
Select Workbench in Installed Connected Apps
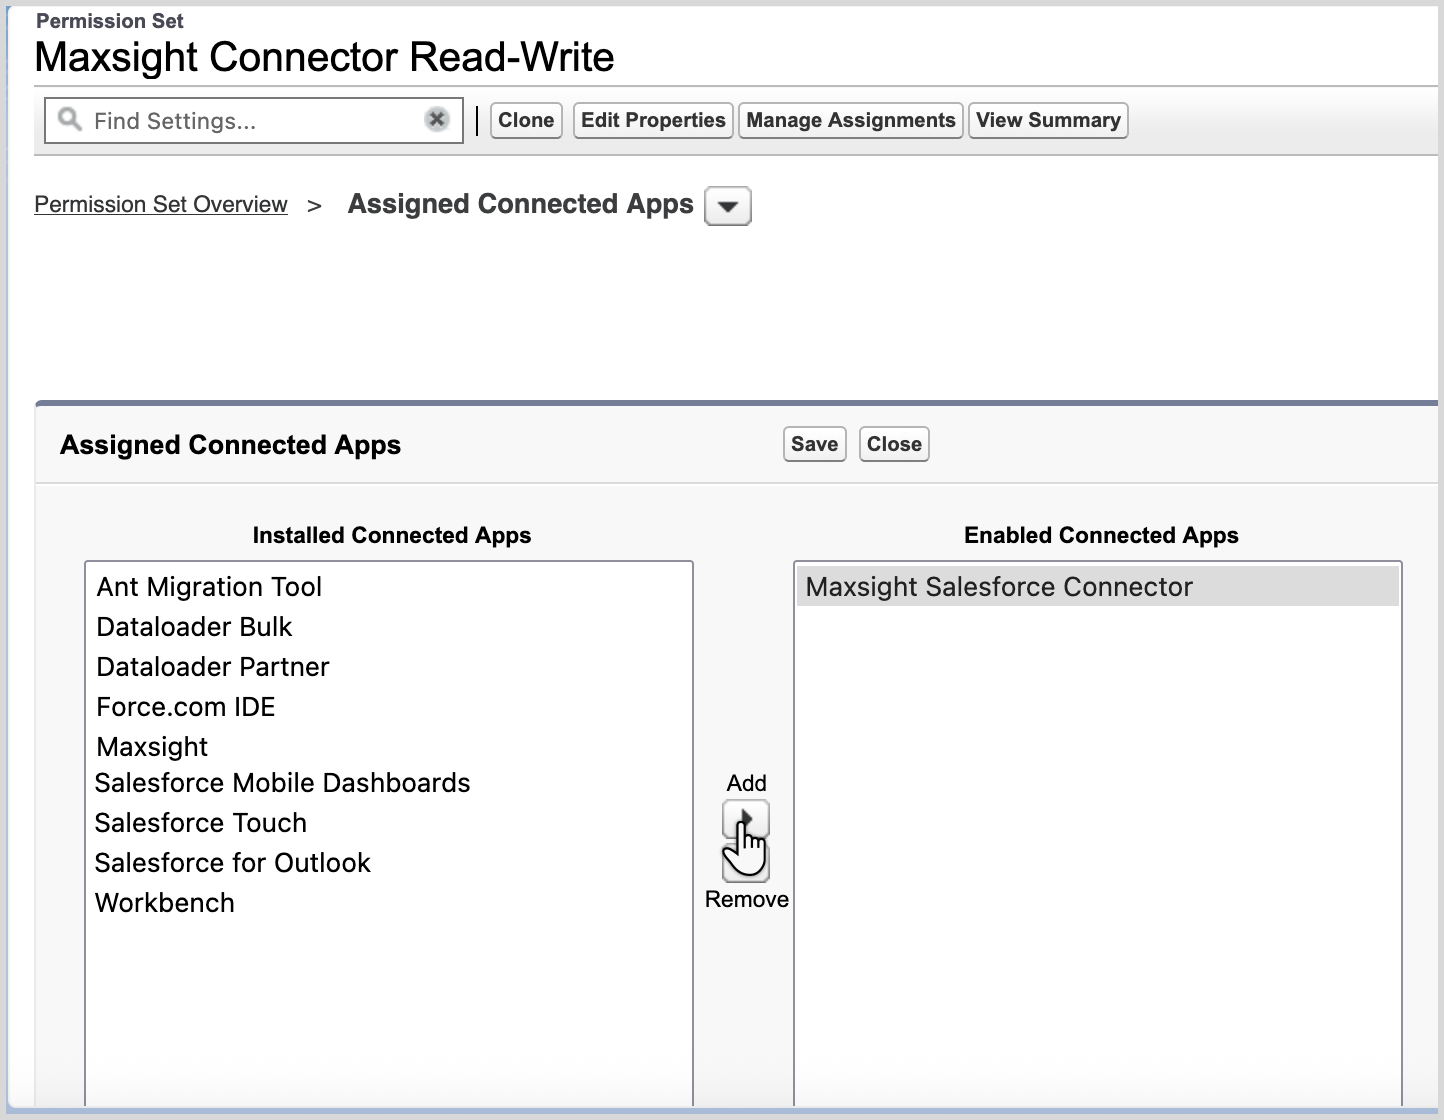point(164,903)
